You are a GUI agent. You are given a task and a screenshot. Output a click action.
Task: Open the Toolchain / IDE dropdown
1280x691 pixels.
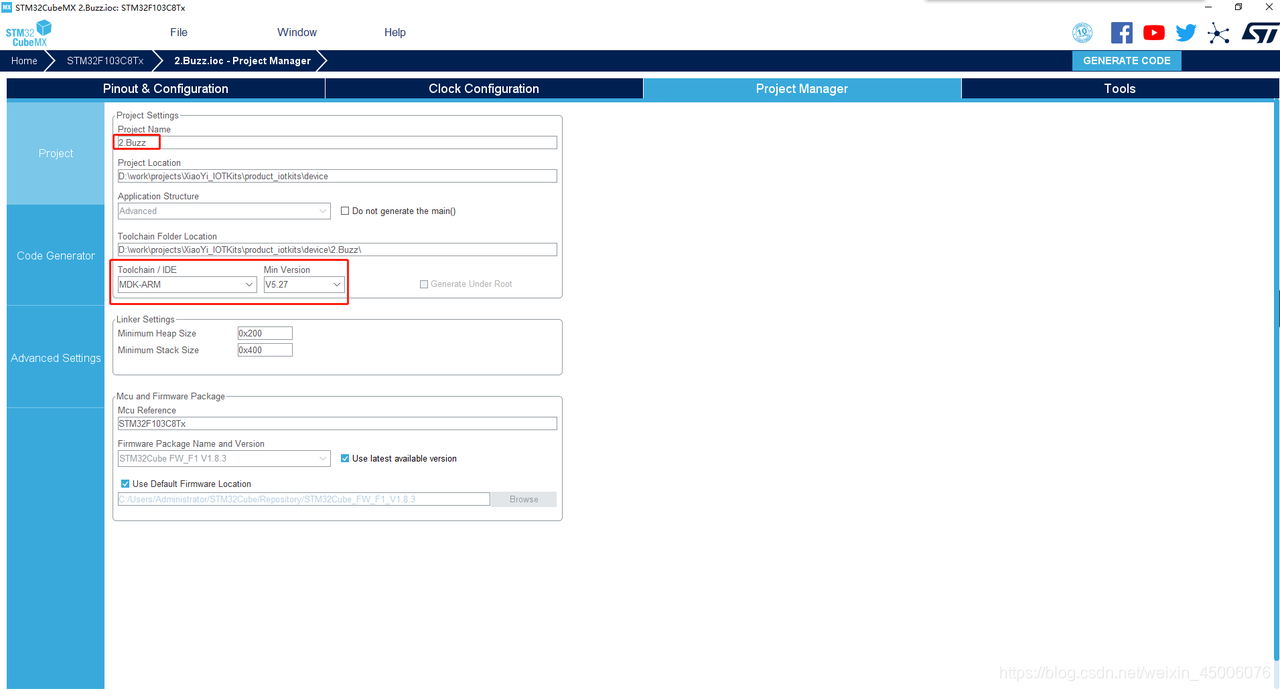pos(187,285)
